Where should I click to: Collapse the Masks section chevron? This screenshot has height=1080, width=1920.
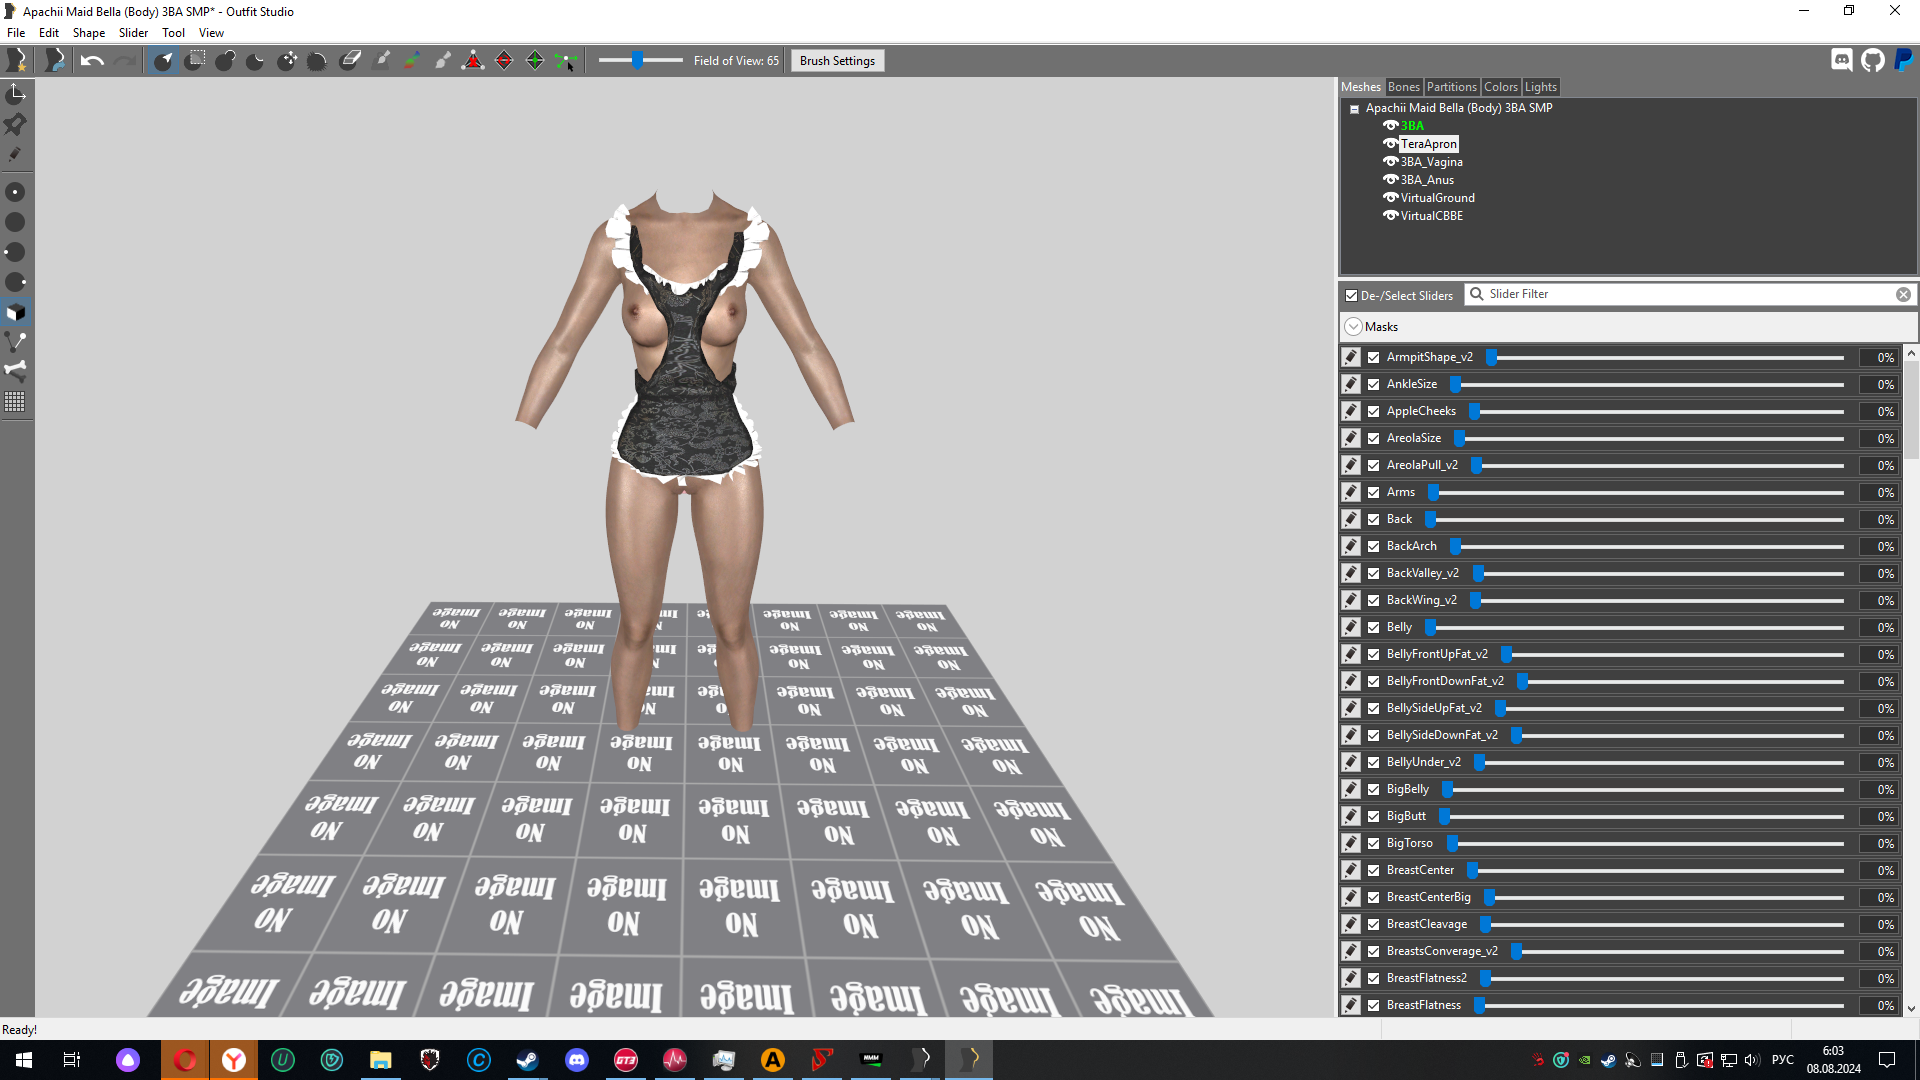click(x=1354, y=327)
